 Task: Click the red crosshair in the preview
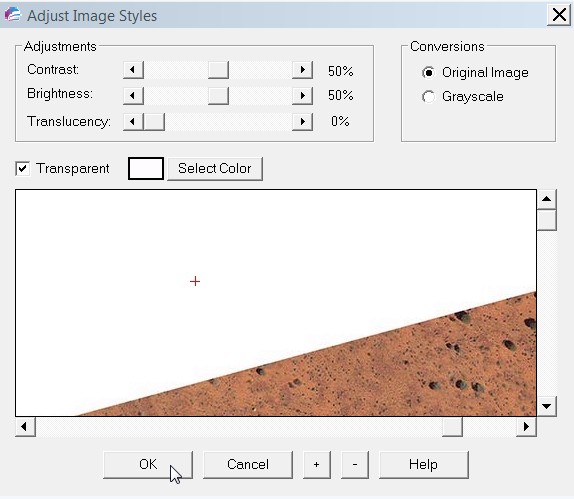point(195,281)
